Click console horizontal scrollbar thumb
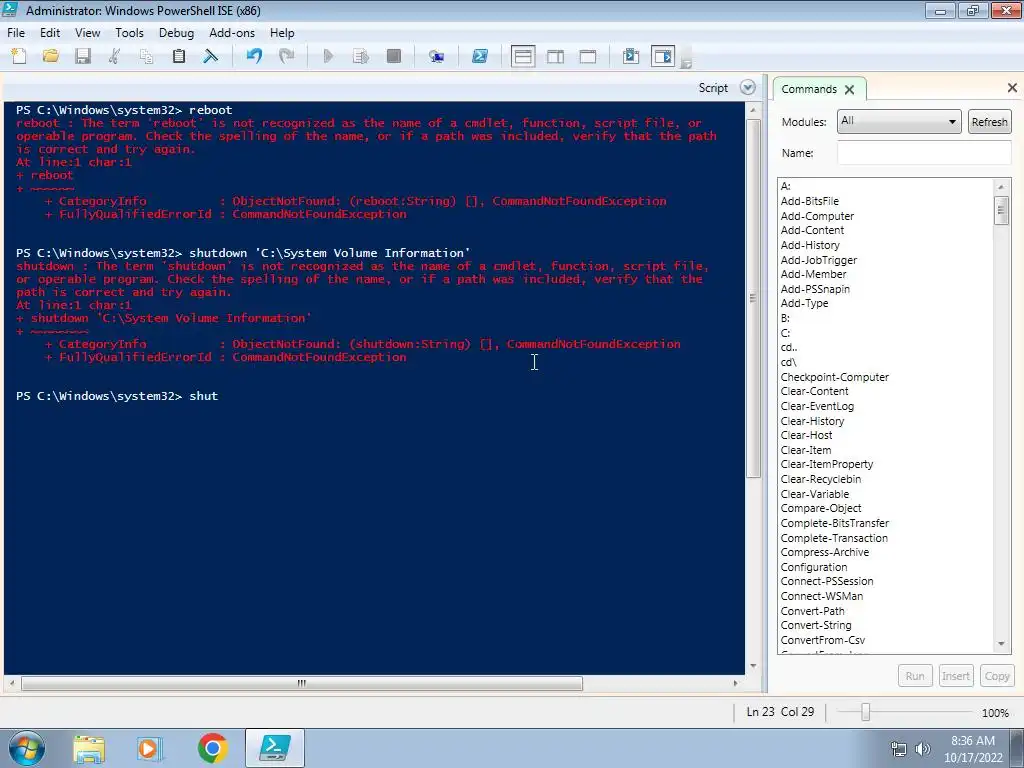Image resolution: width=1024 pixels, height=768 pixels. [302, 683]
